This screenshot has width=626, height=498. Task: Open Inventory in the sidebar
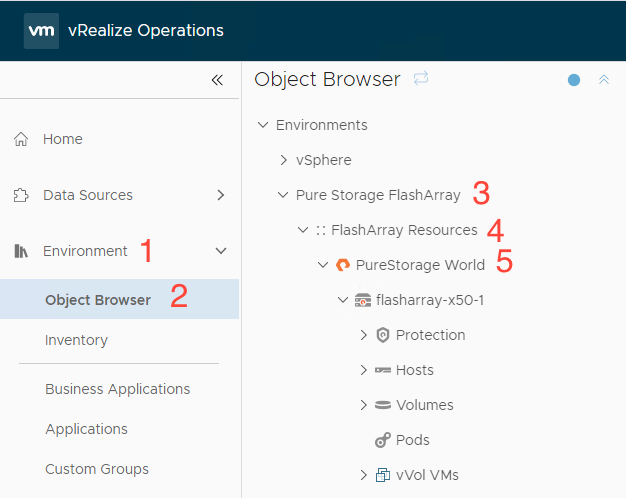point(76,340)
